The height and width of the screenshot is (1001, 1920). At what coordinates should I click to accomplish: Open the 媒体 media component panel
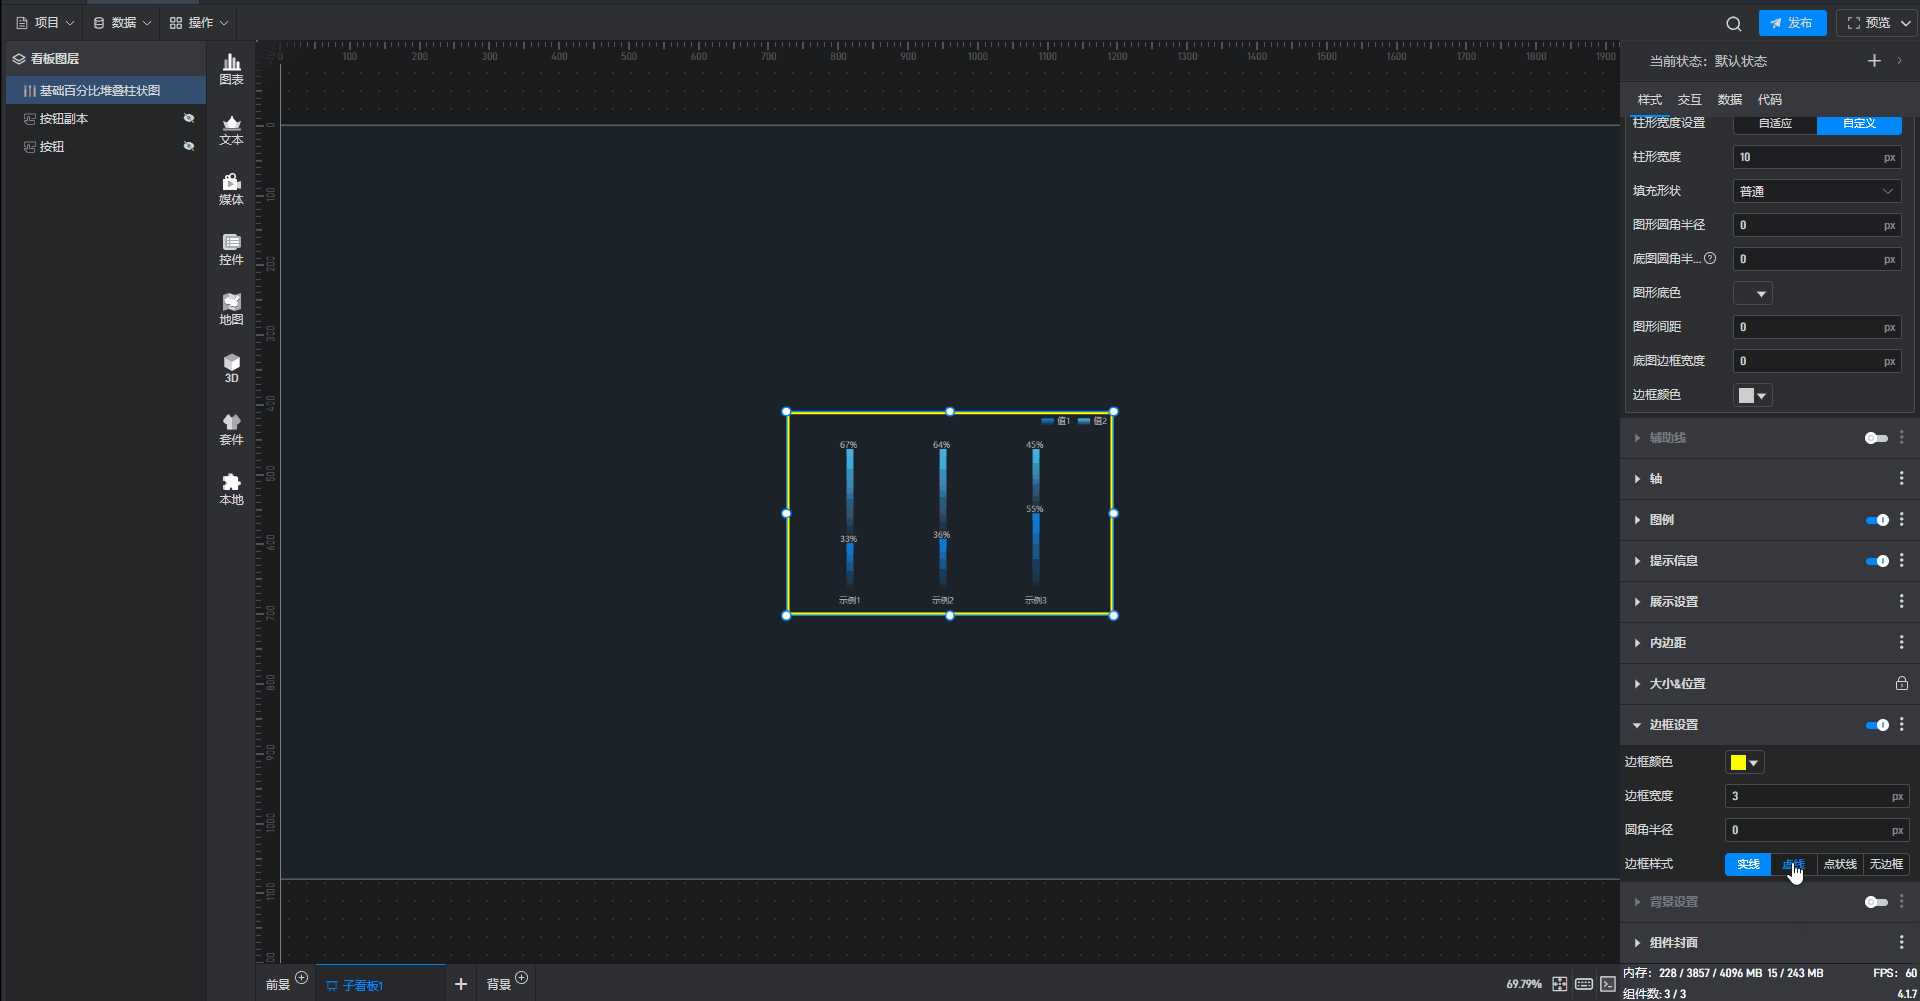(231, 189)
